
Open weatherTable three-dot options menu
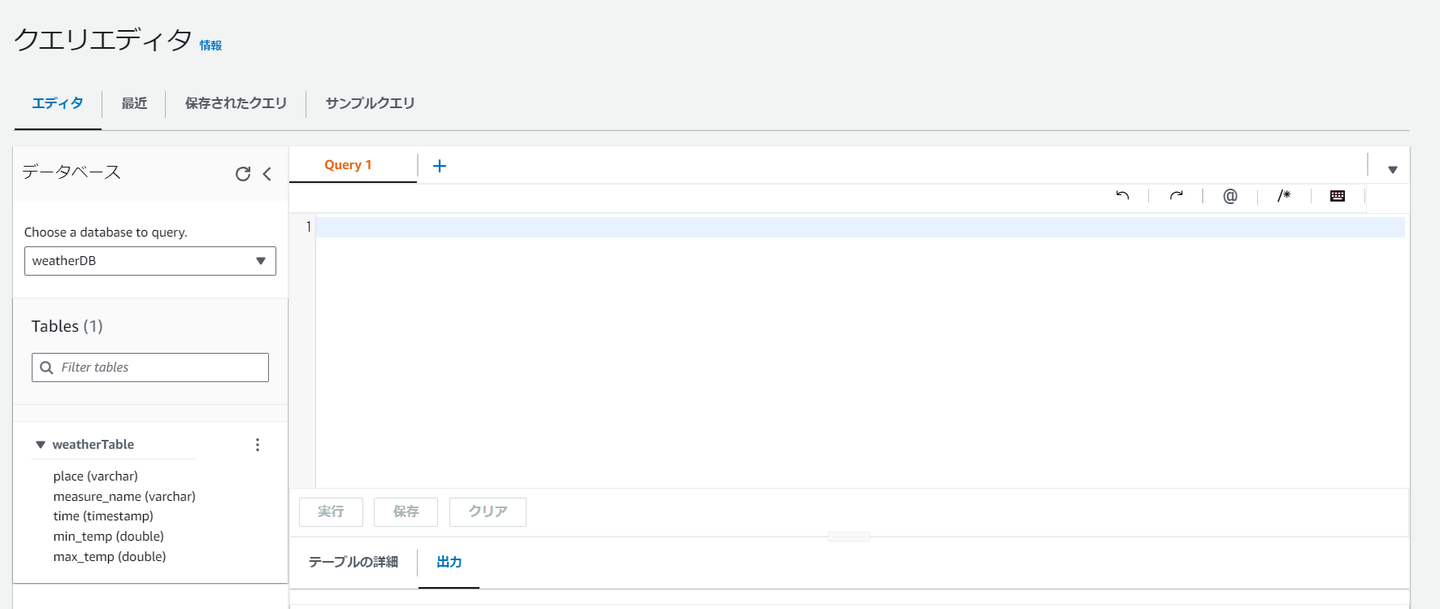click(x=258, y=445)
